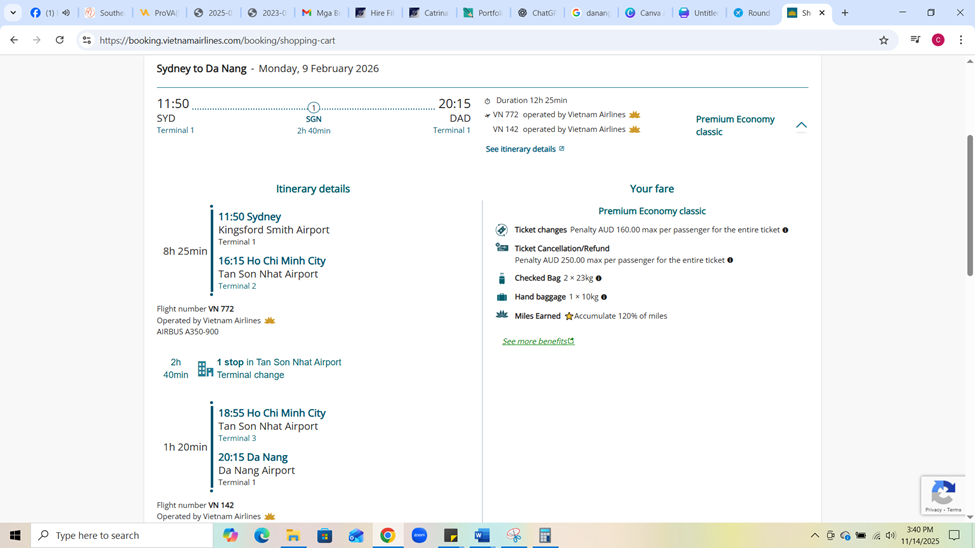Open Zoom from the taskbar
975x548 pixels.
click(419, 535)
